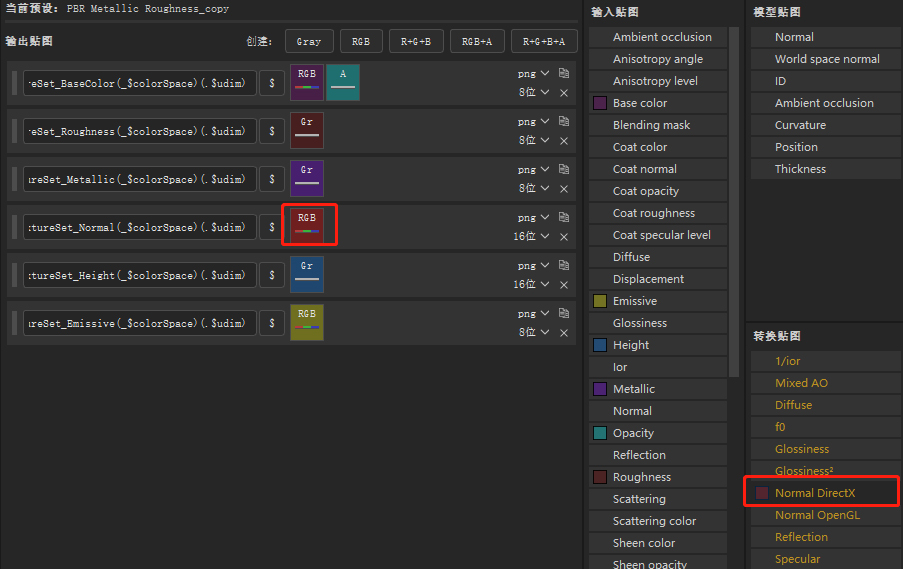Click the purple Metallic color swatch in input maps
Screen dimensions: 903x569
pyautogui.click(x=600, y=389)
